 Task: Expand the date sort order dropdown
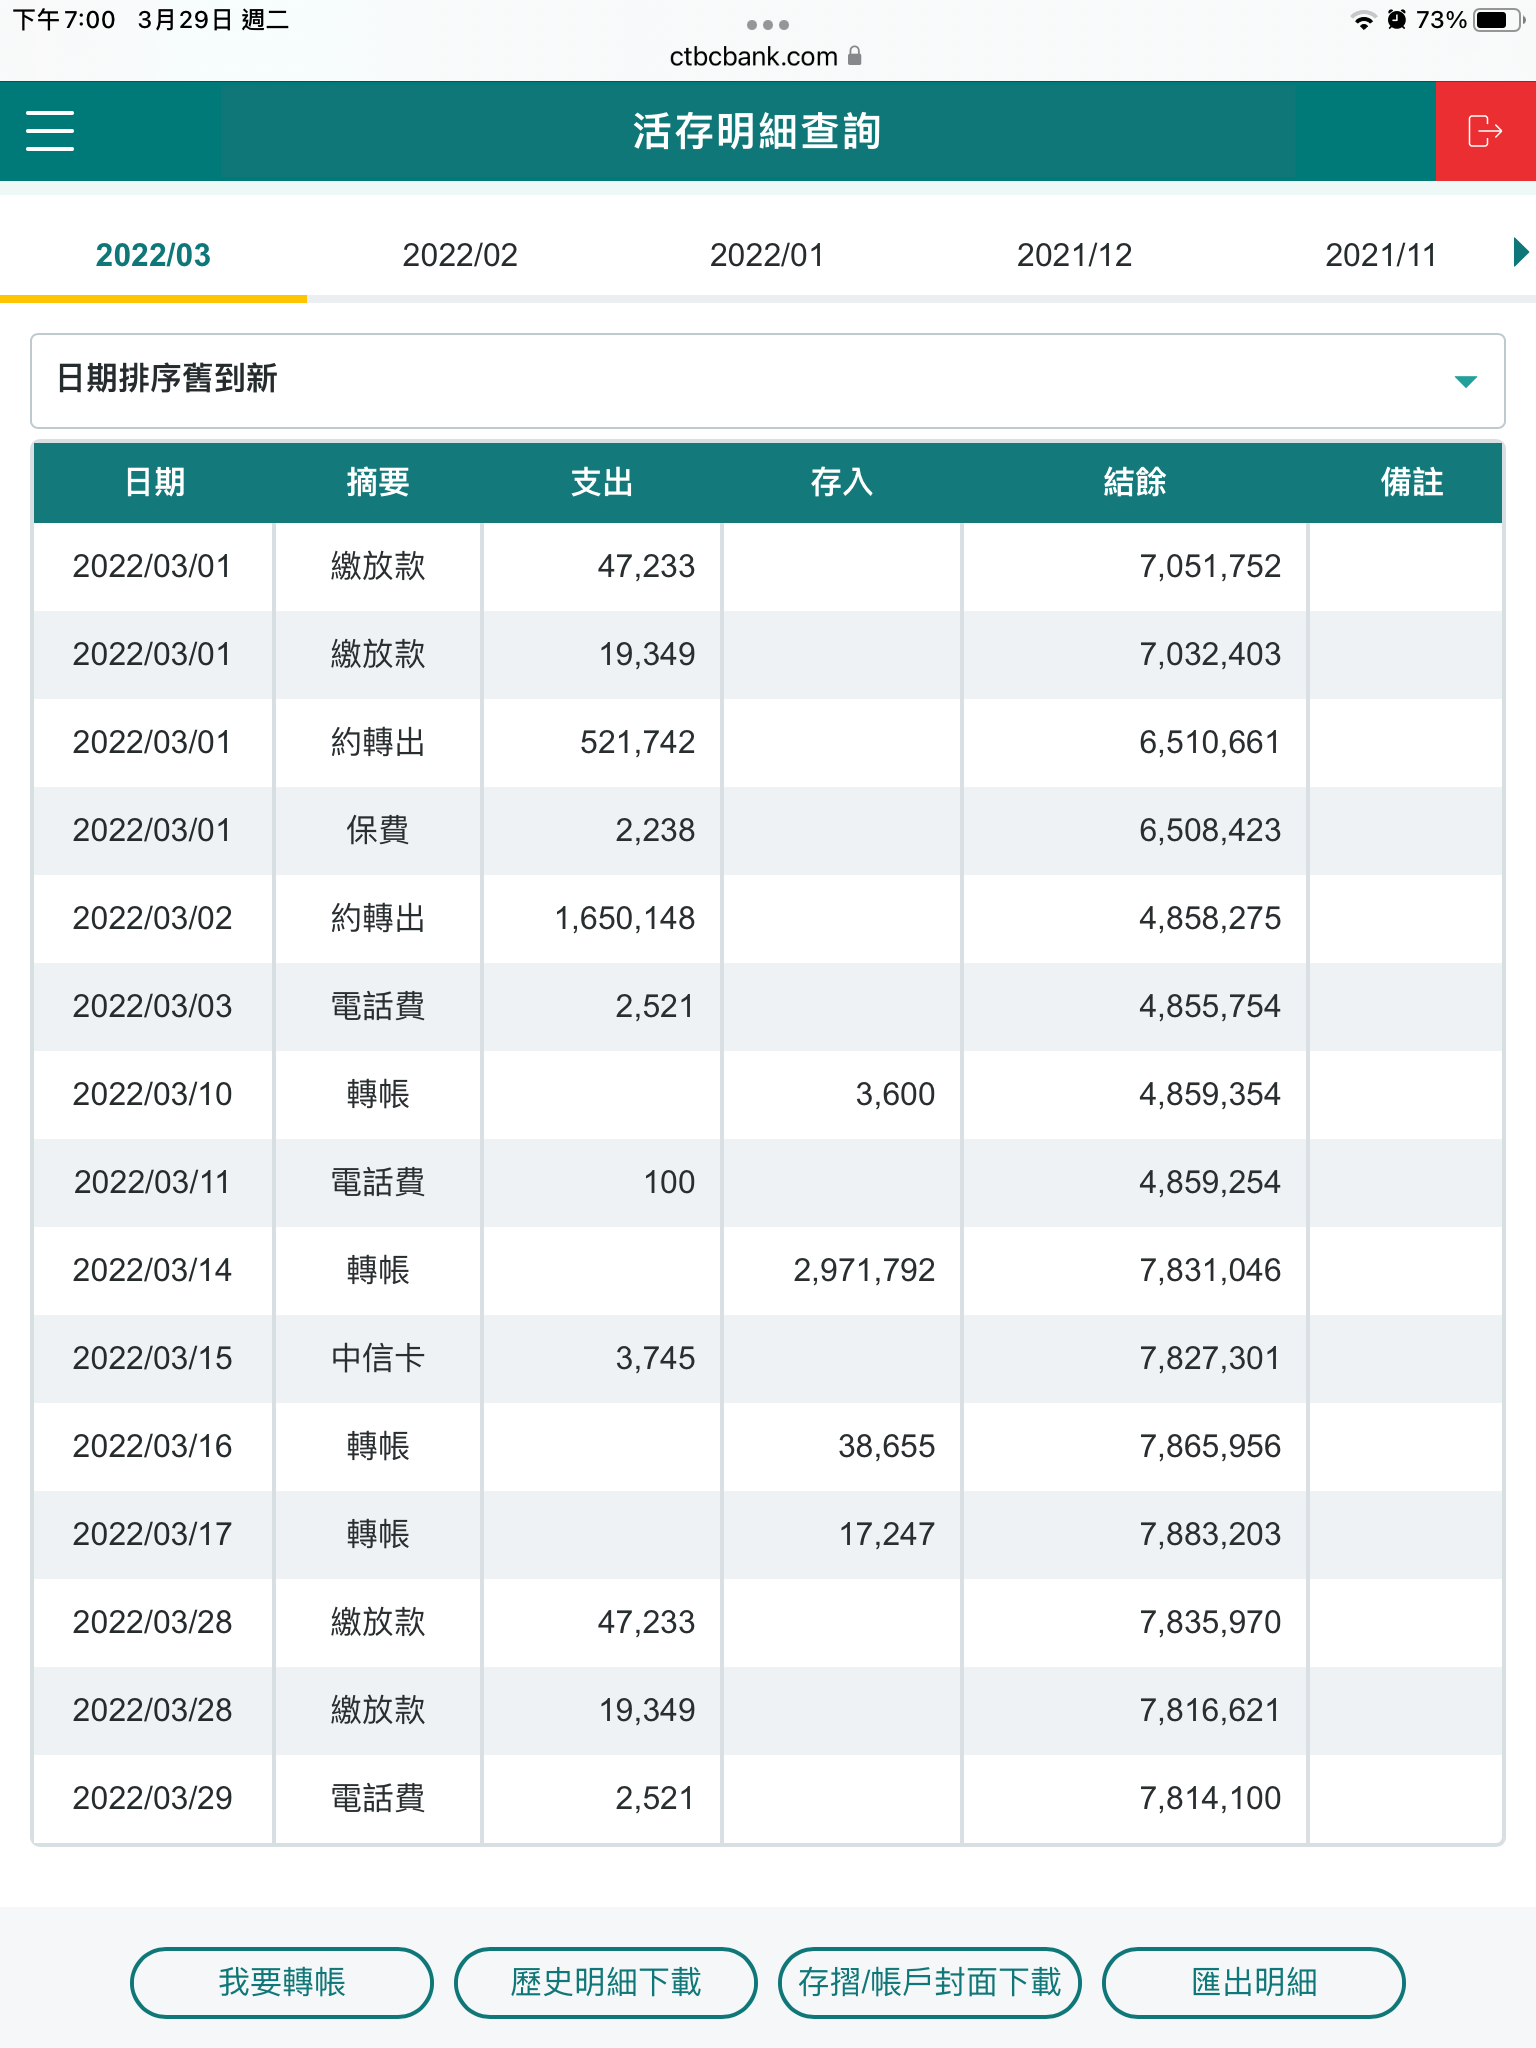tap(1465, 381)
